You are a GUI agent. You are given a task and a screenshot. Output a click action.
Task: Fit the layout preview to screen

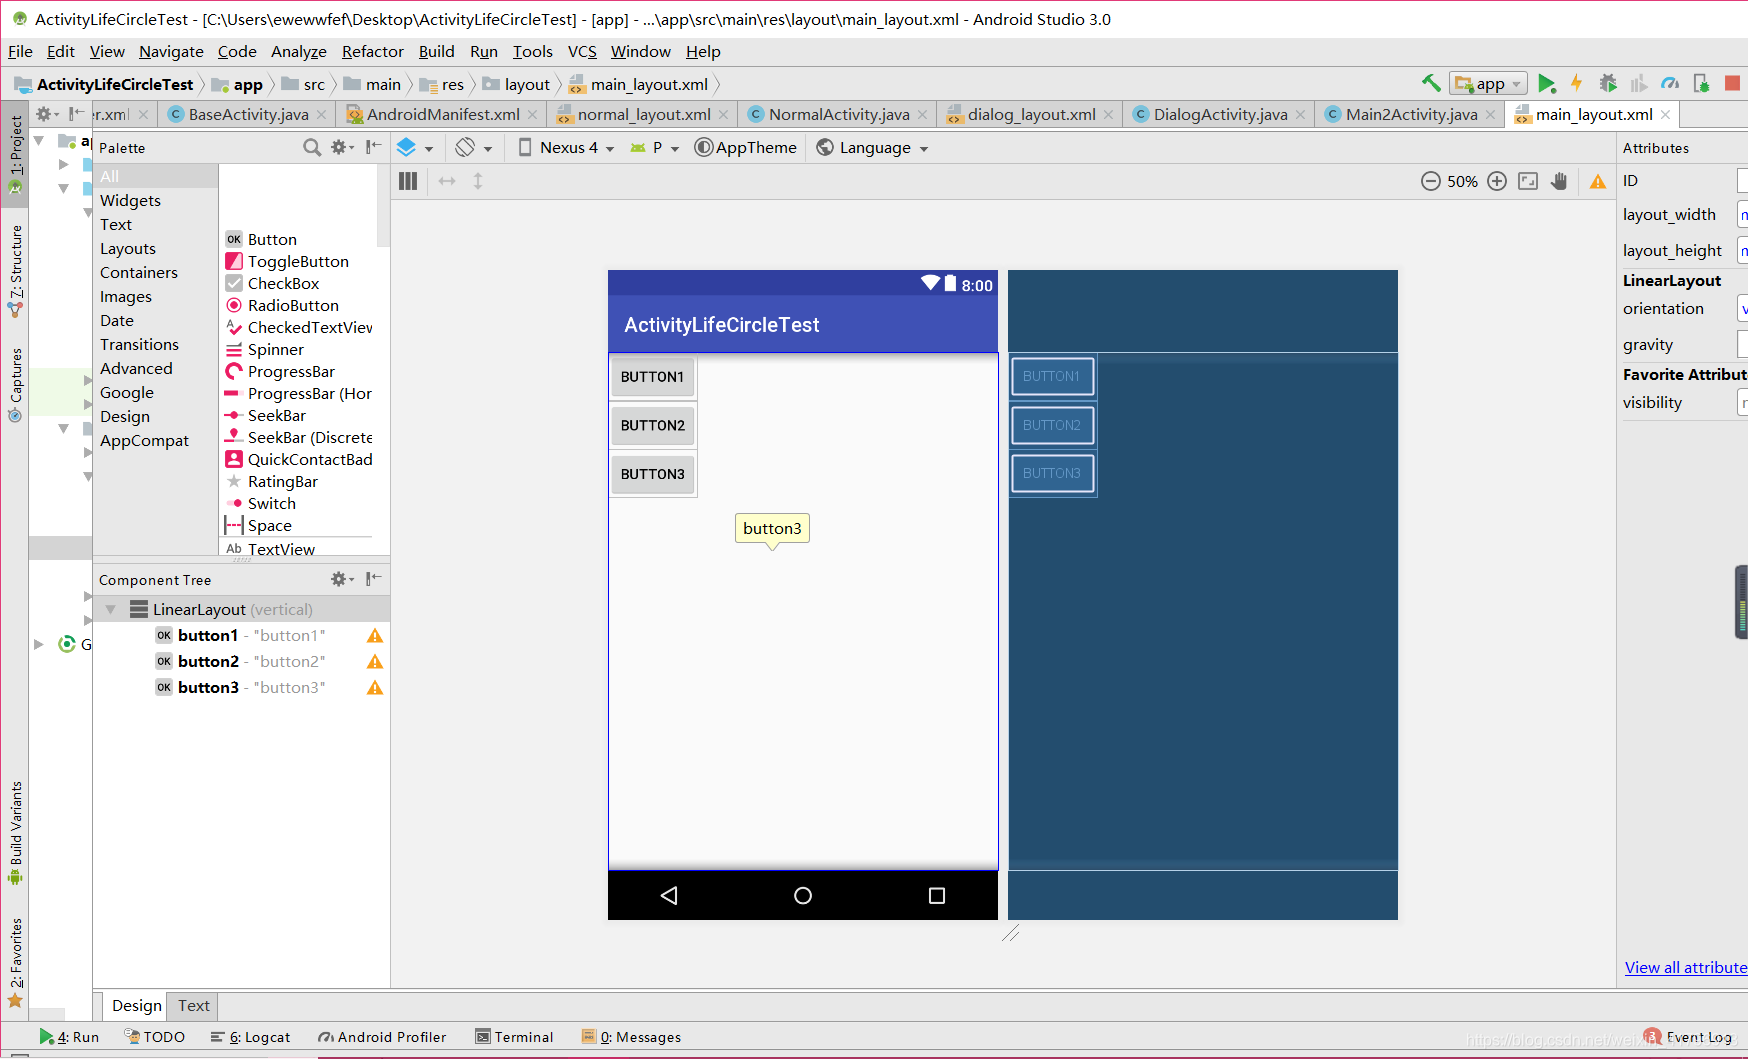point(1528,181)
